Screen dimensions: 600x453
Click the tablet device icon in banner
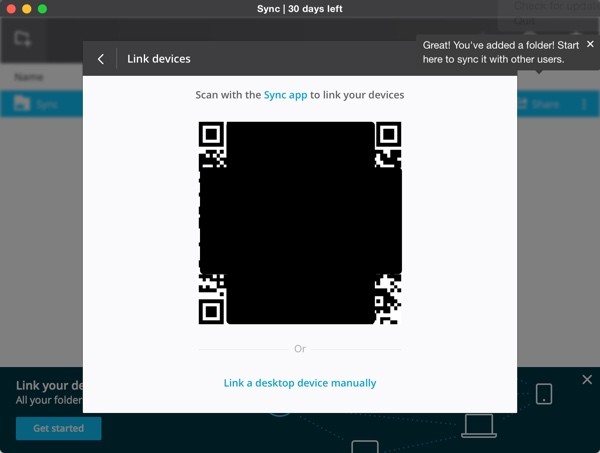tap(544, 394)
